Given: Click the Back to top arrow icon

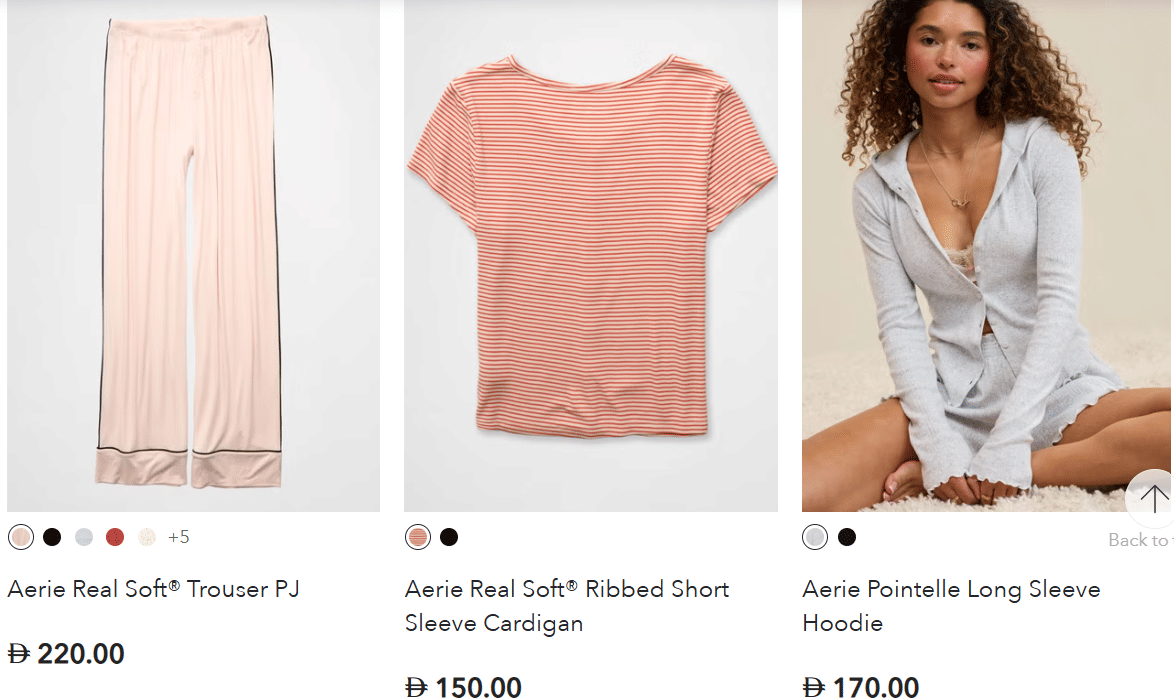Looking at the screenshot, I should (x=1152, y=498).
